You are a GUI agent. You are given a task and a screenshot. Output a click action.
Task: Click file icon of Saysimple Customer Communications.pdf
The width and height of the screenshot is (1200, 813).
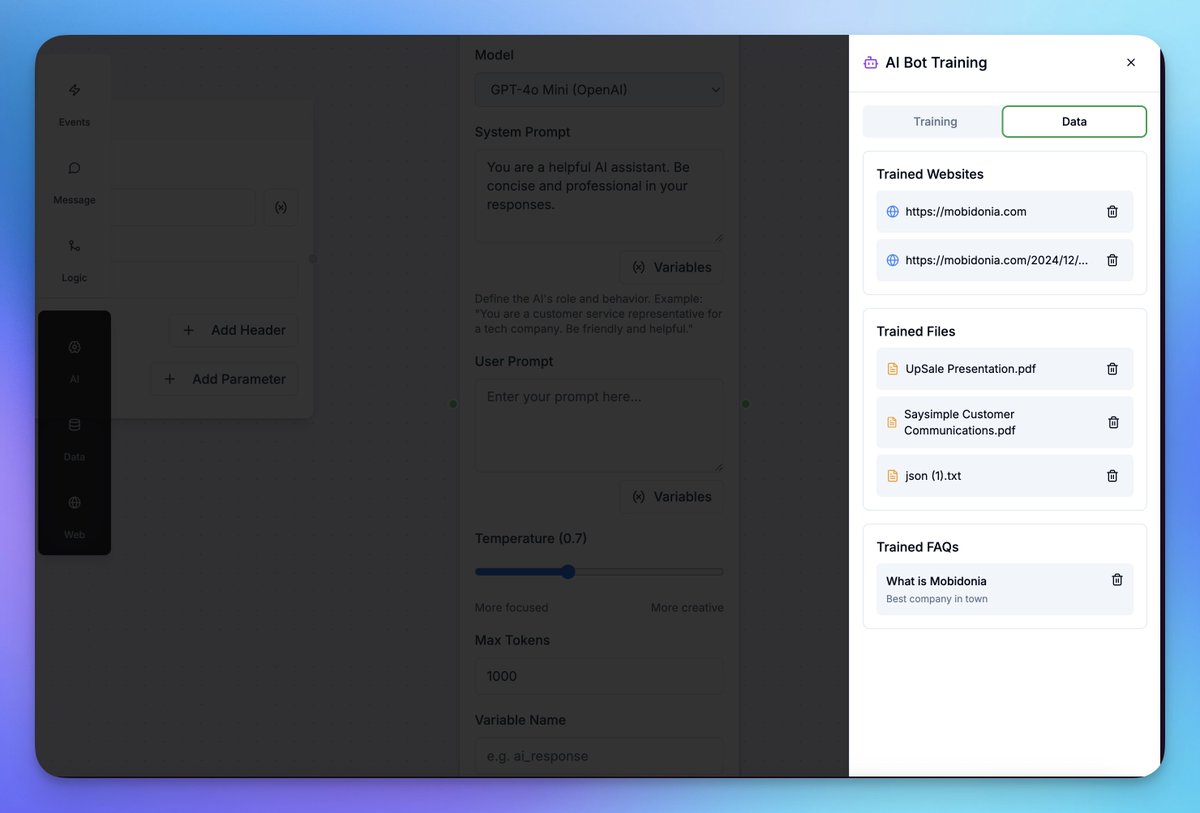(893, 422)
